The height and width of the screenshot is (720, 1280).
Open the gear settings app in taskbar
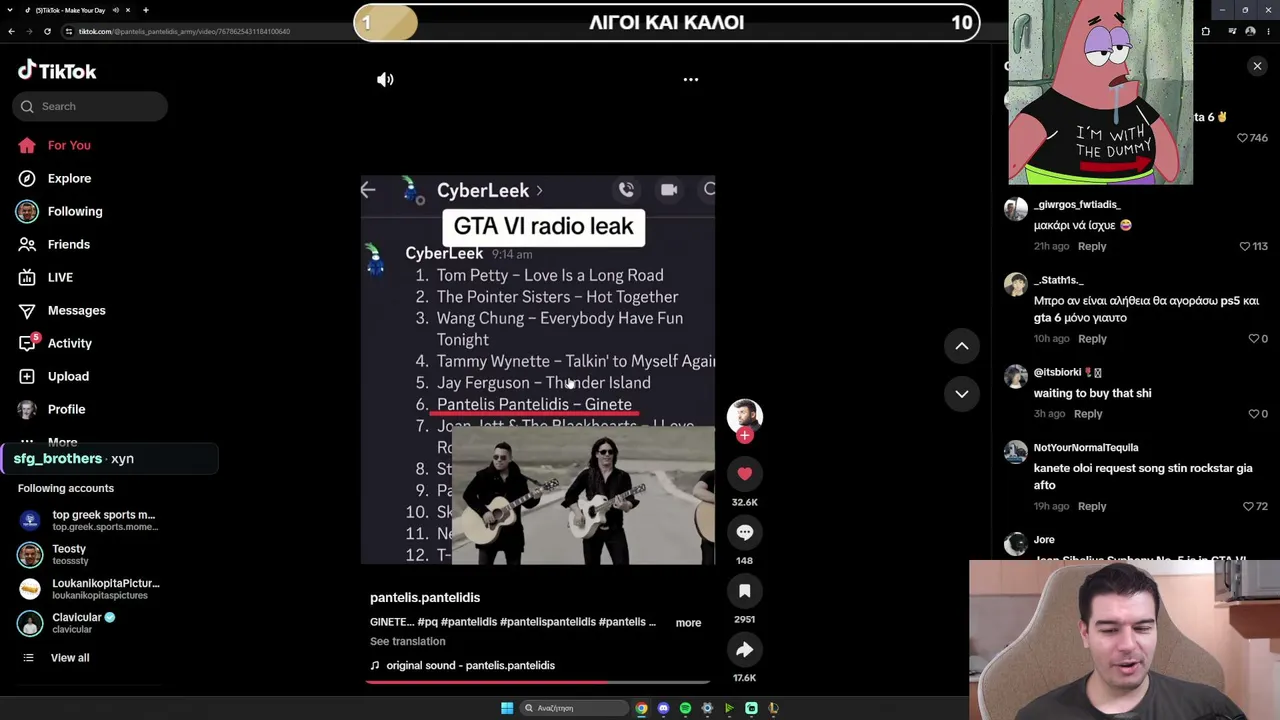point(707,708)
